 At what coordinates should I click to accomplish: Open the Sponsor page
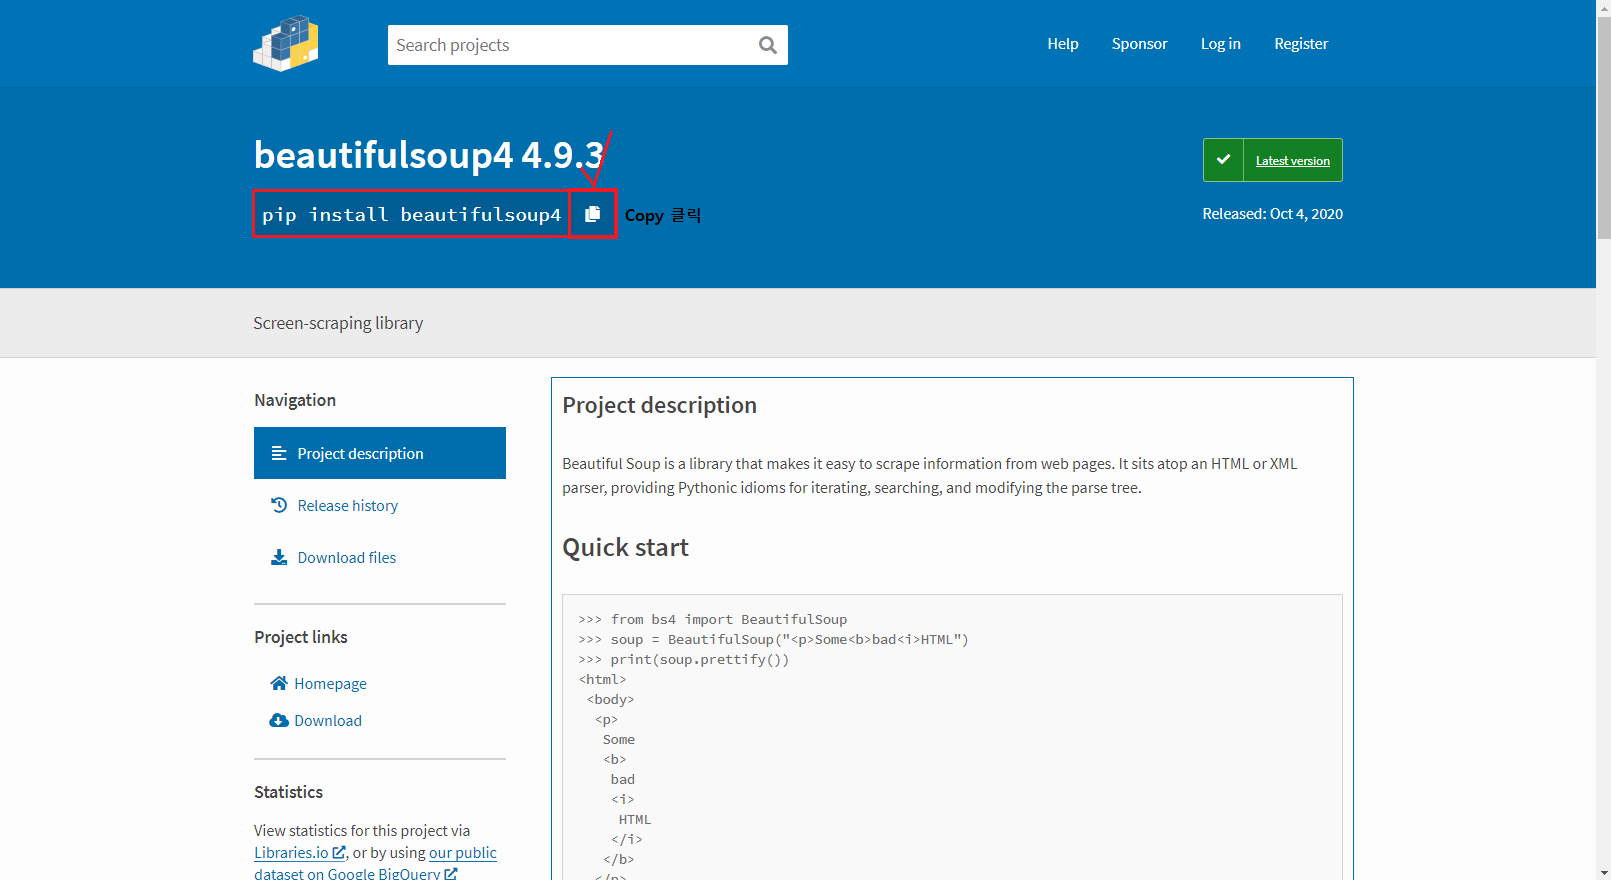[1139, 44]
